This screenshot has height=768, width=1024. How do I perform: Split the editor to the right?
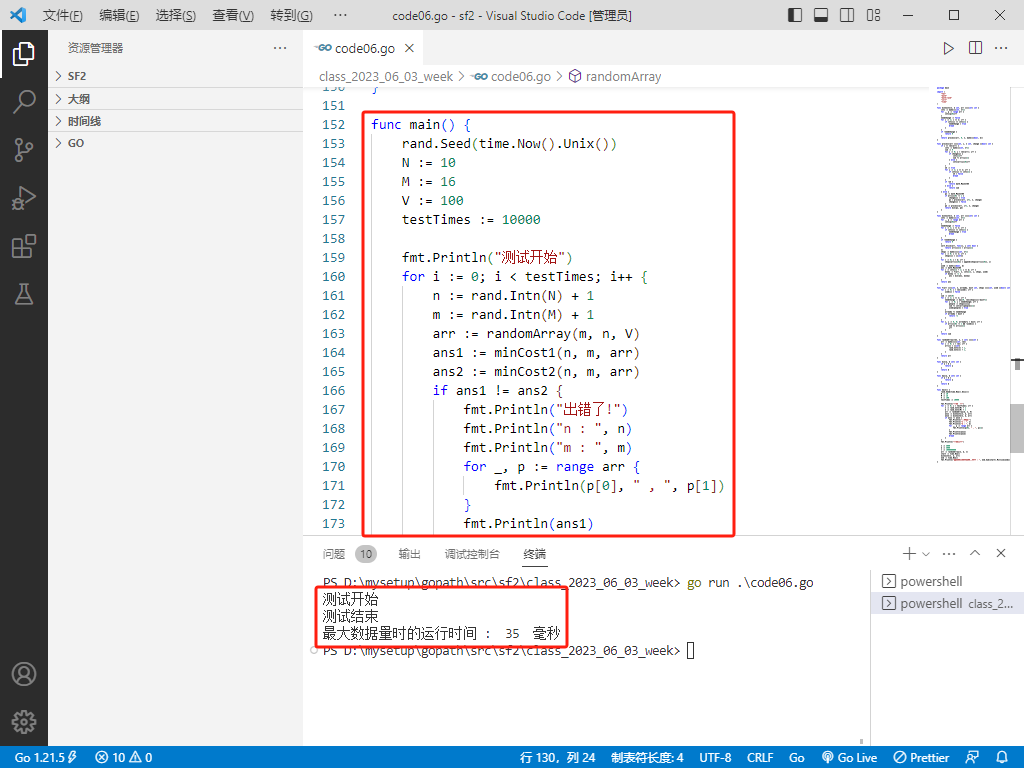[975, 48]
